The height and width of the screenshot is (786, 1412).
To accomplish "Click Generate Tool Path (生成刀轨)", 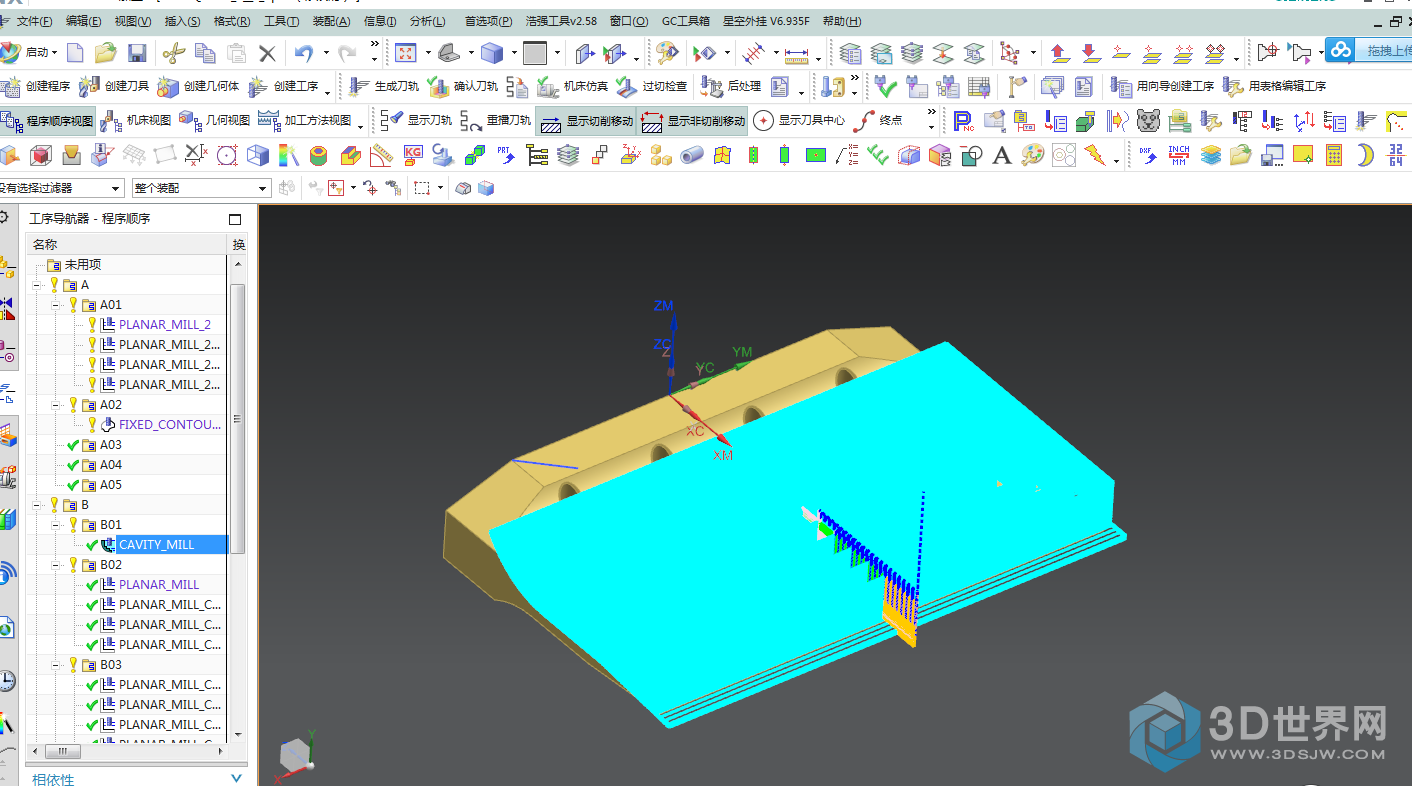I will (382, 87).
